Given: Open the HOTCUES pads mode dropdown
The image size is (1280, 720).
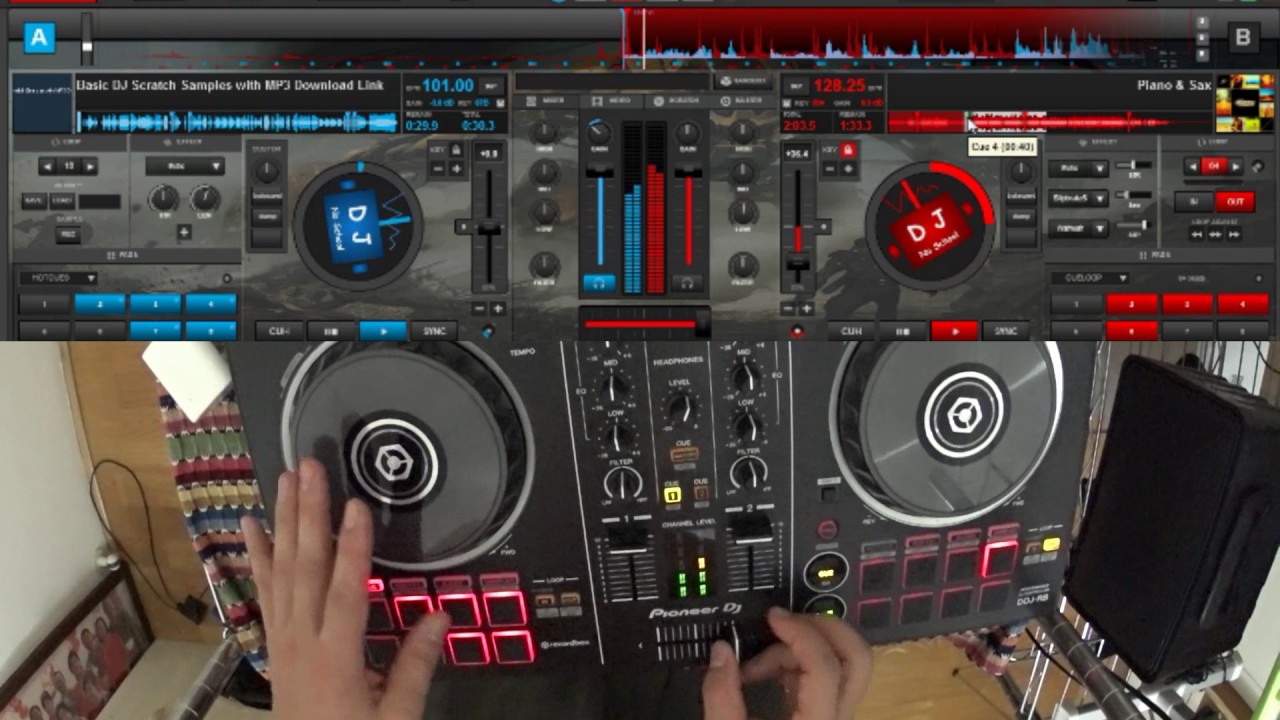Looking at the screenshot, I should [60, 278].
